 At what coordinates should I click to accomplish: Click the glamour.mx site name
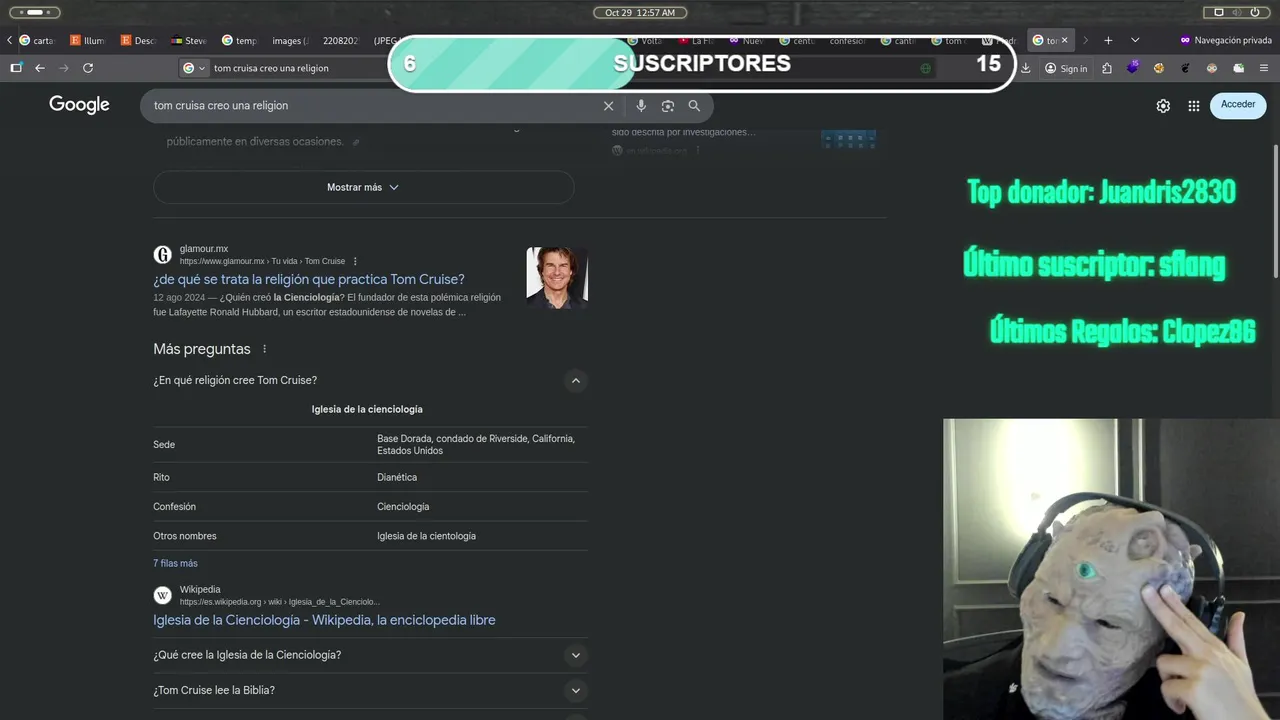click(x=204, y=249)
